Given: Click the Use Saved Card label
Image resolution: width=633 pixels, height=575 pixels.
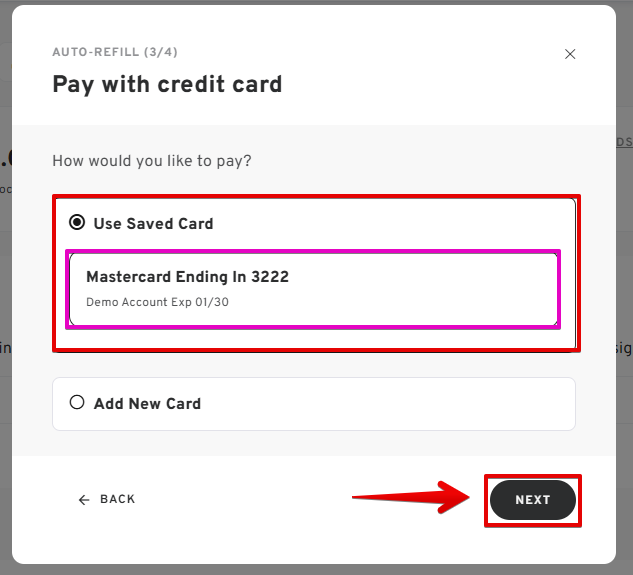Looking at the screenshot, I should click(x=153, y=224).
